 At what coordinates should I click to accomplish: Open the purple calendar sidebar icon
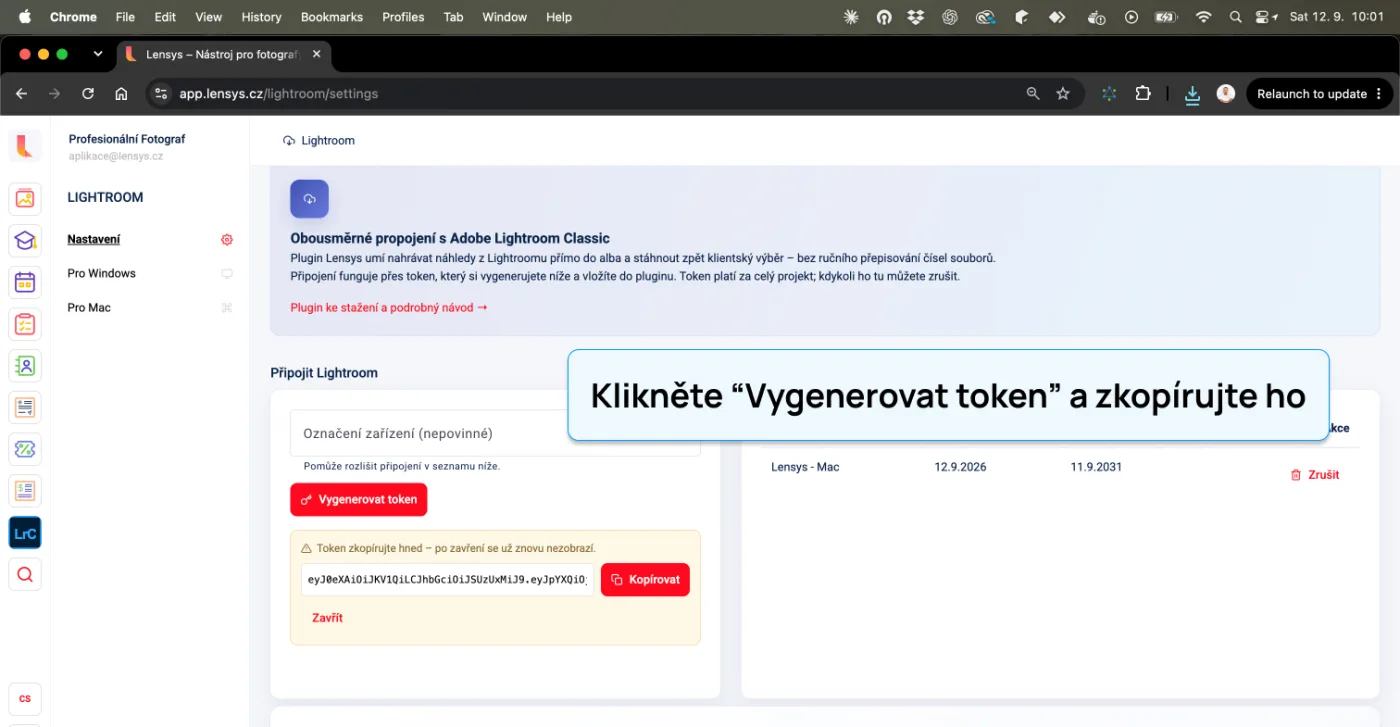pyautogui.click(x=25, y=282)
